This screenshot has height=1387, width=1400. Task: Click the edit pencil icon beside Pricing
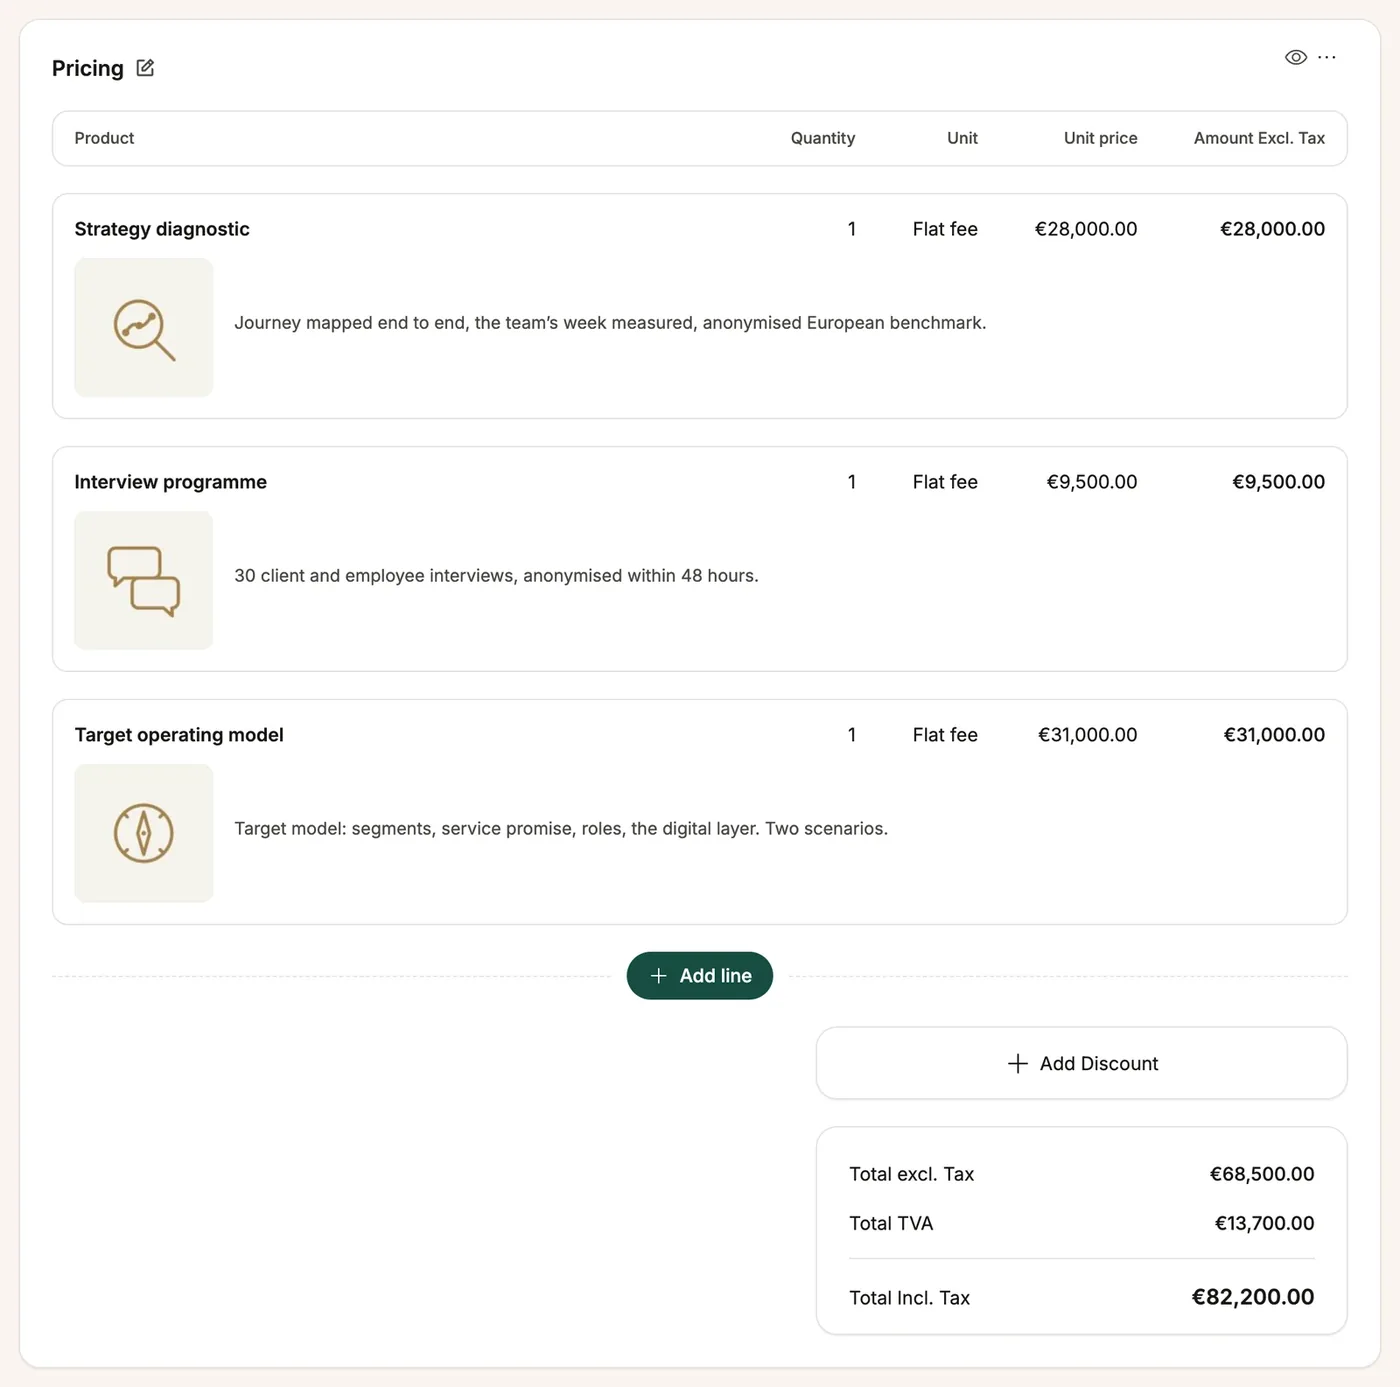145,68
